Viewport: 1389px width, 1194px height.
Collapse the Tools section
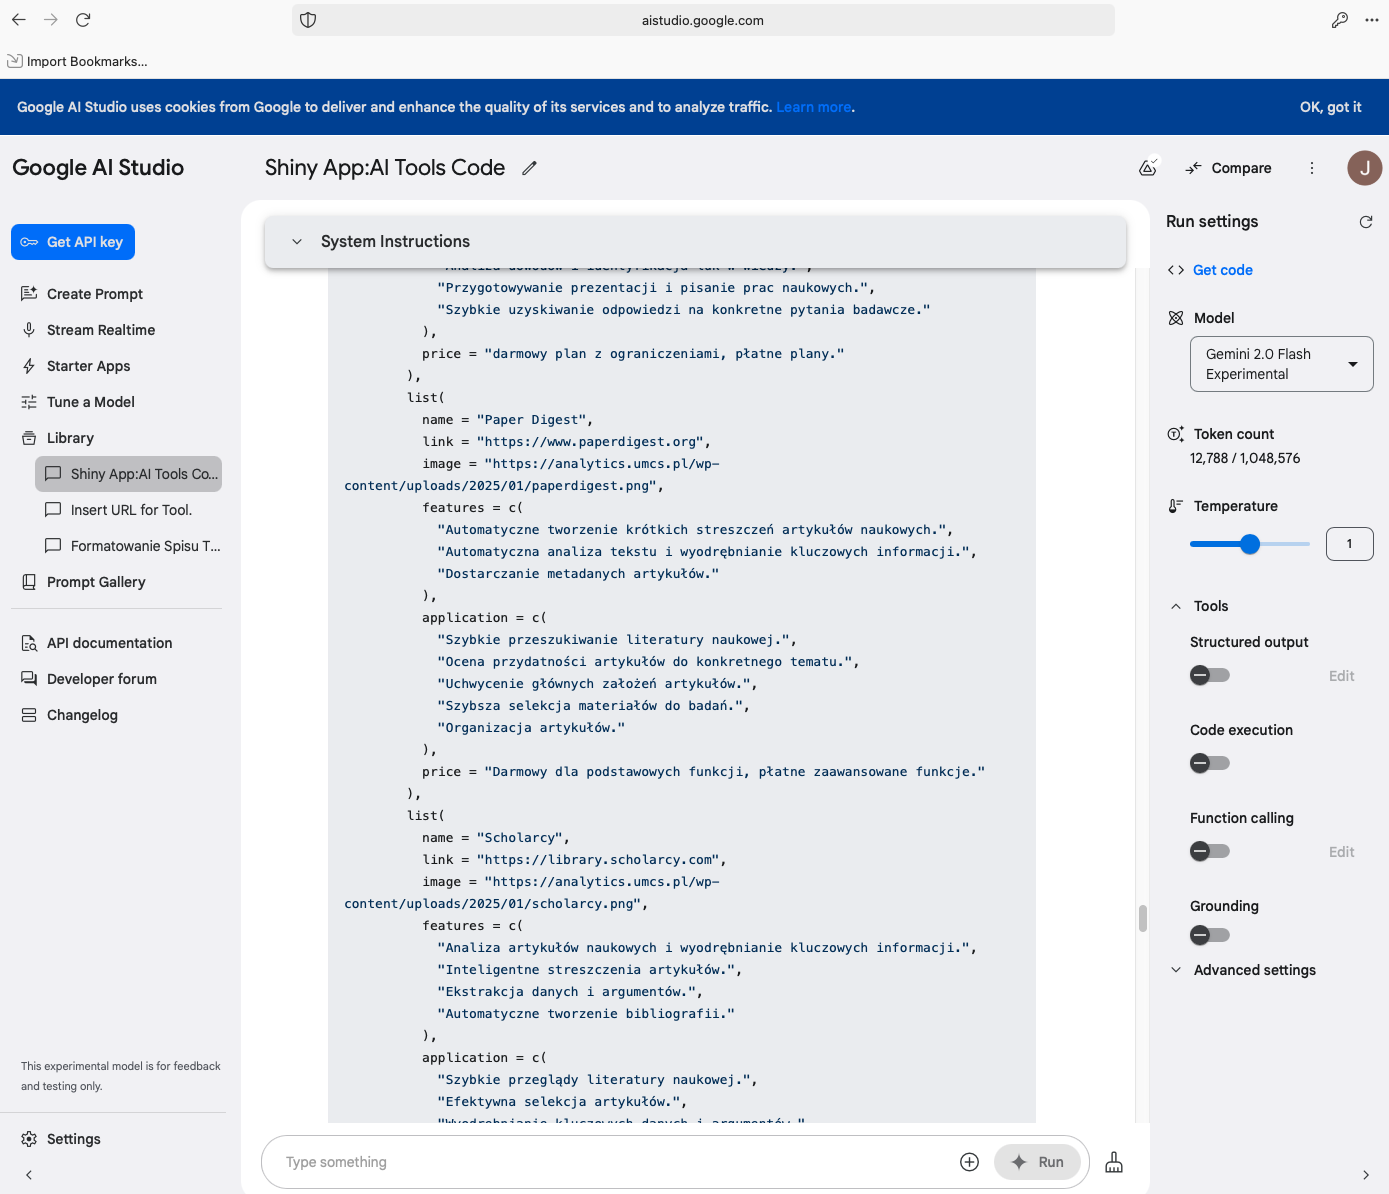coord(1176,606)
